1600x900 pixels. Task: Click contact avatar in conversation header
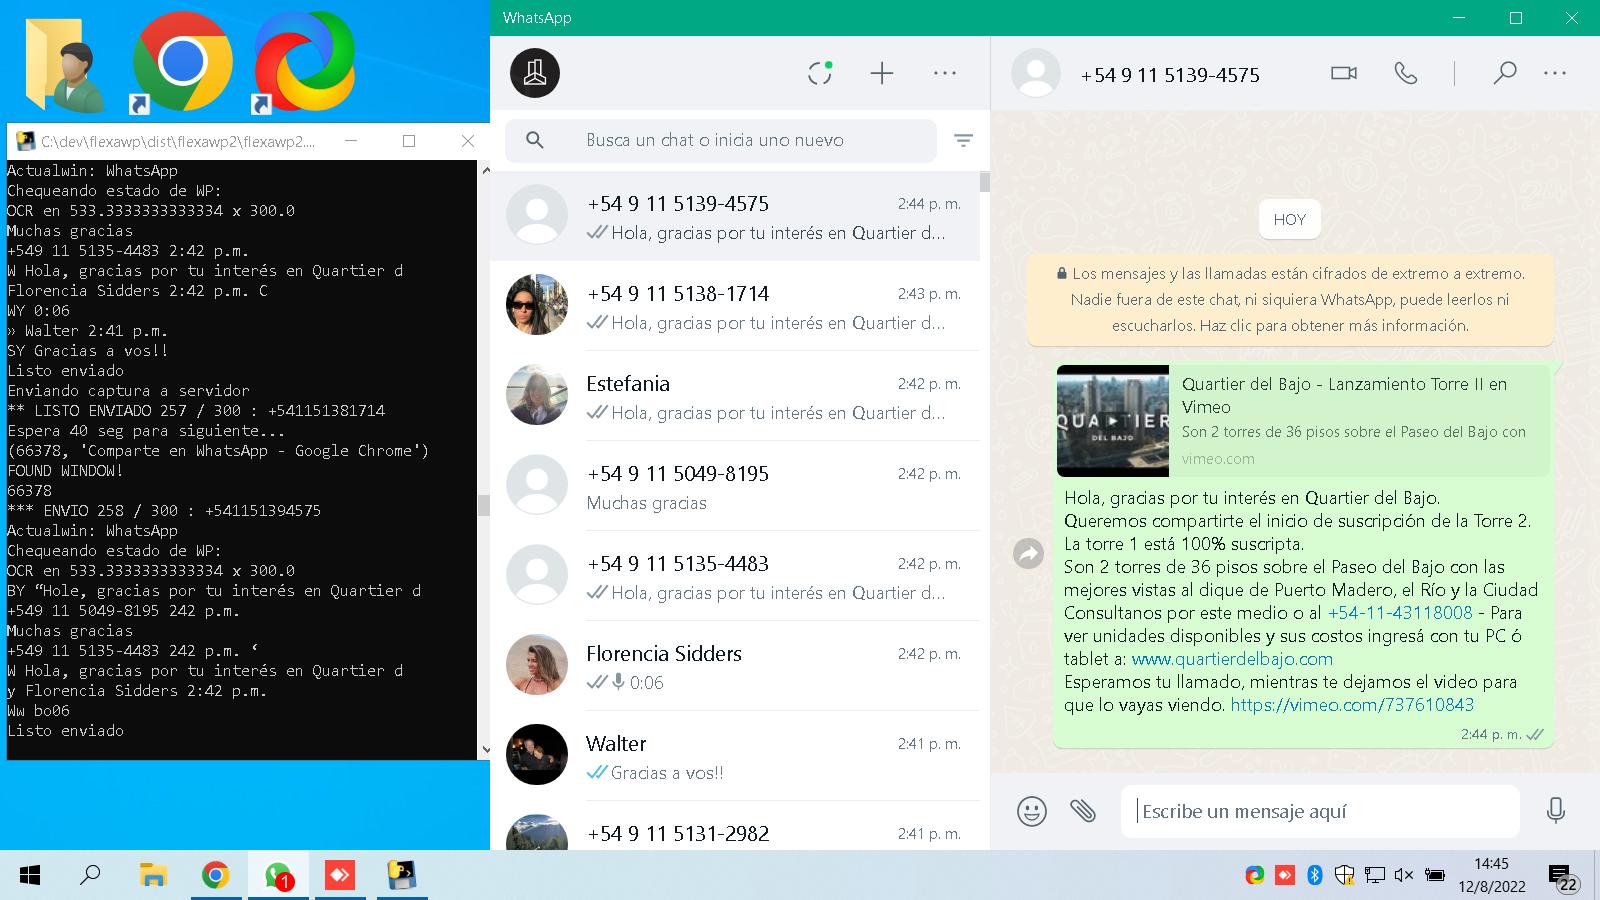1036,73
